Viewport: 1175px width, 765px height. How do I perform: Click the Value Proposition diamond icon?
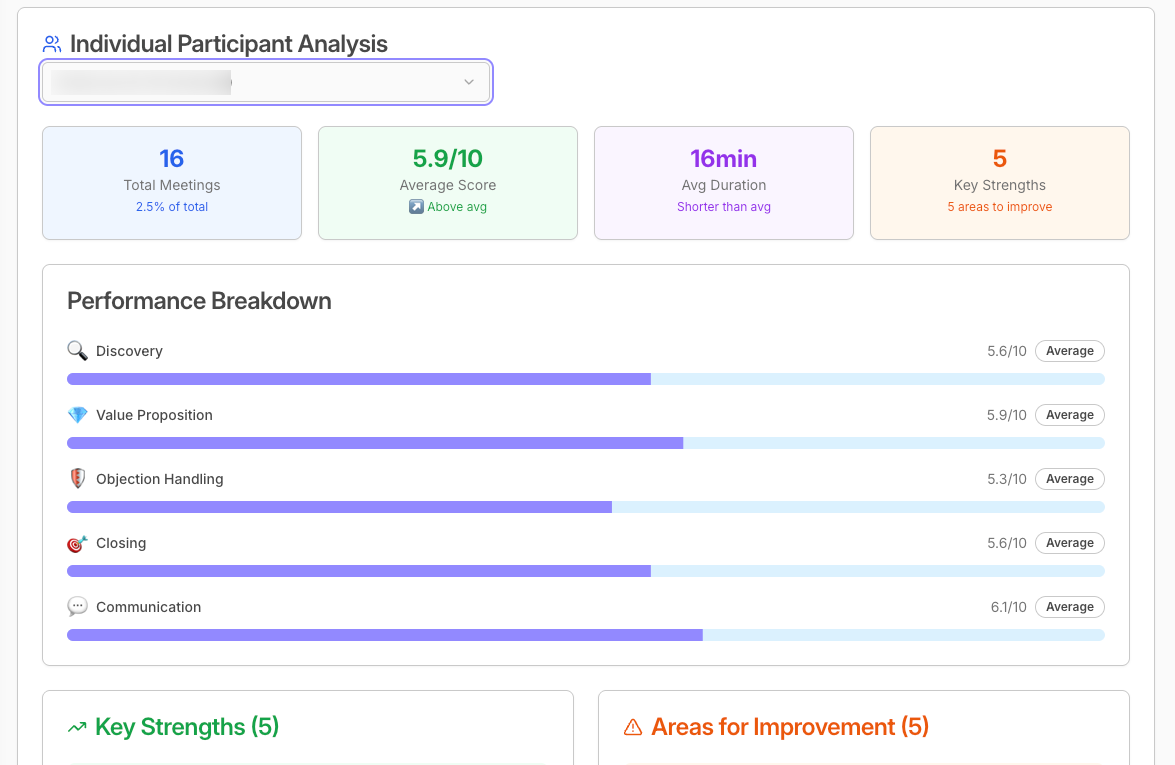coord(77,414)
